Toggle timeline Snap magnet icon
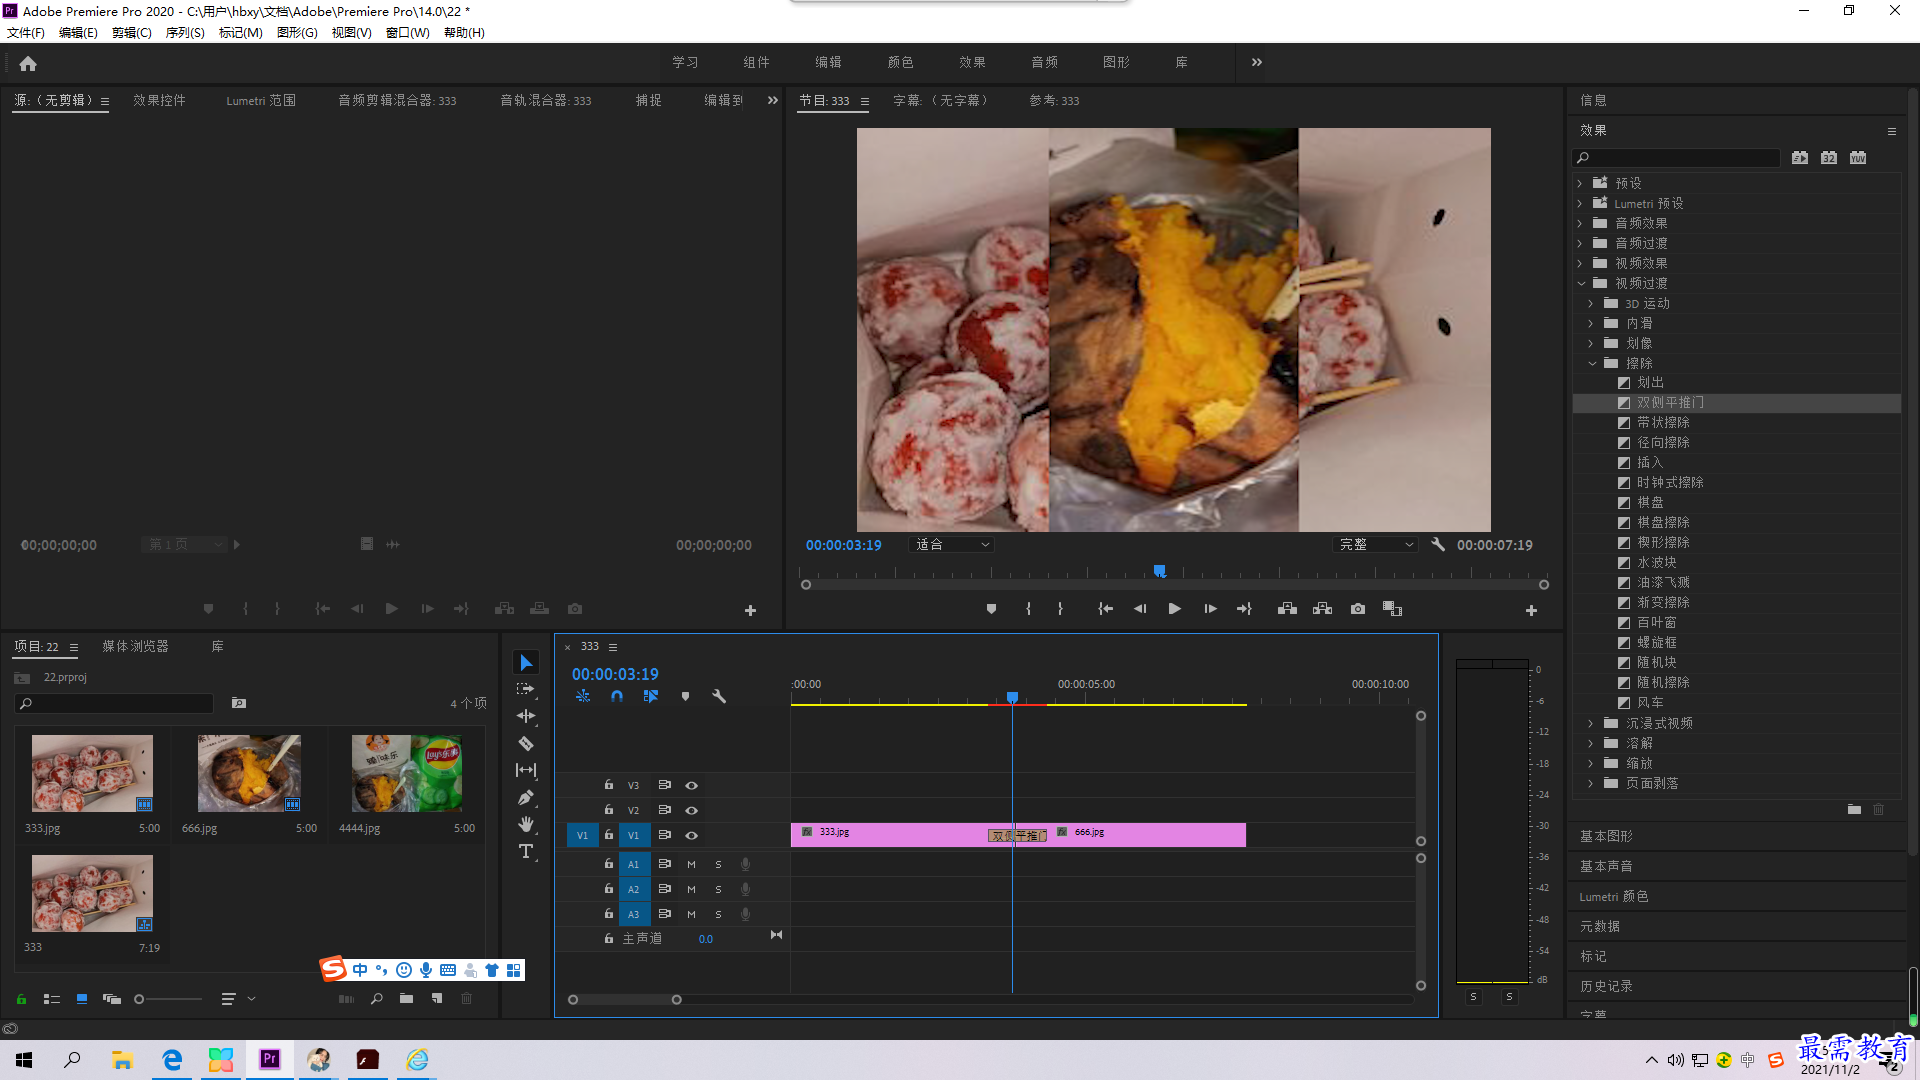 (617, 696)
